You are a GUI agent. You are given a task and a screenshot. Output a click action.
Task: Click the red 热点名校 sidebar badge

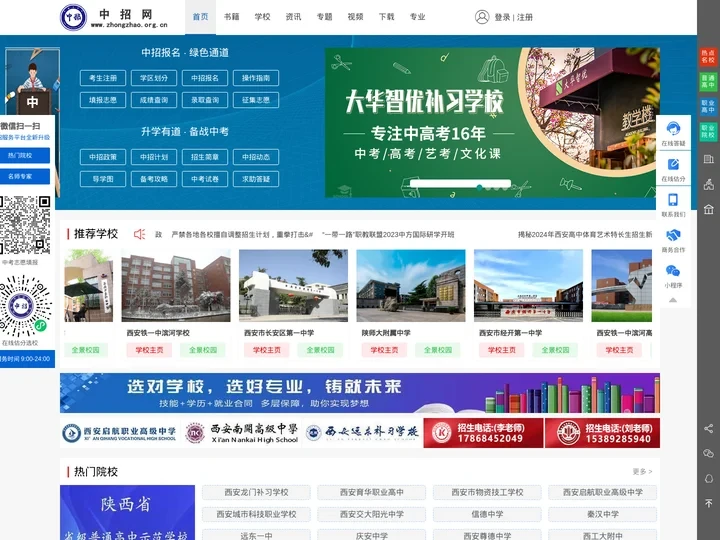708,56
